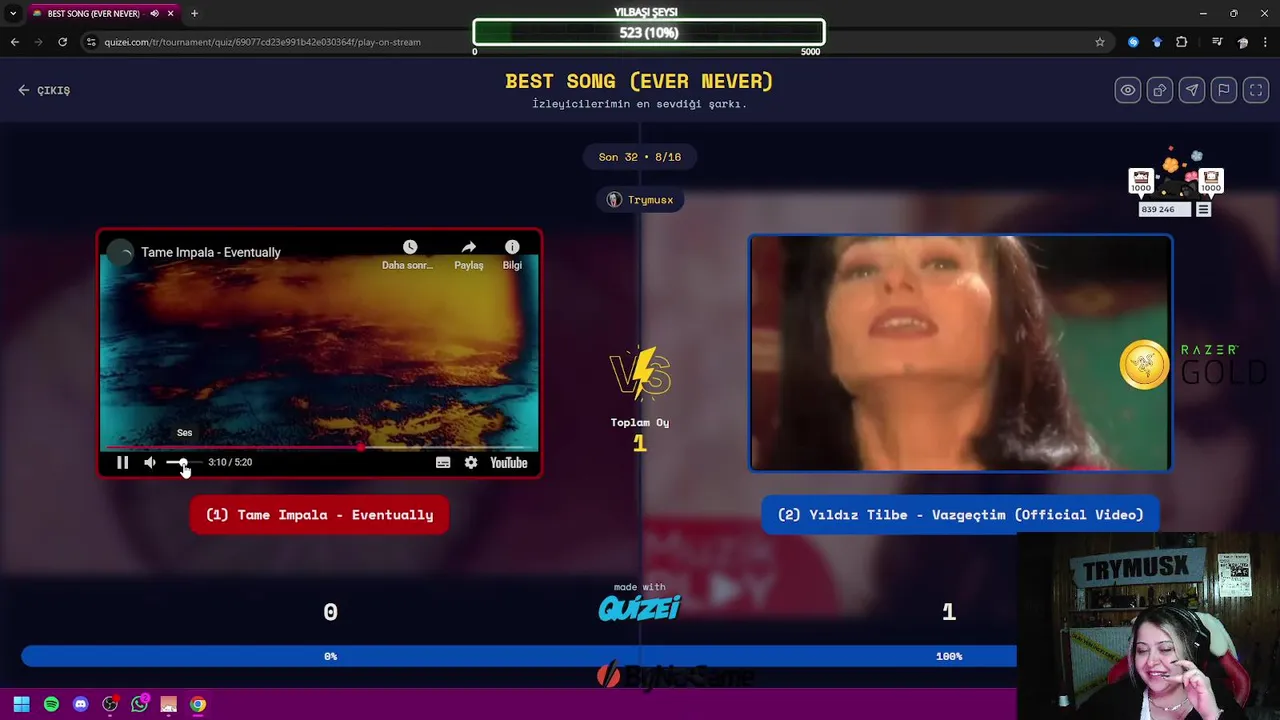Mute the tab via its speaker icon

click(154, 14)
